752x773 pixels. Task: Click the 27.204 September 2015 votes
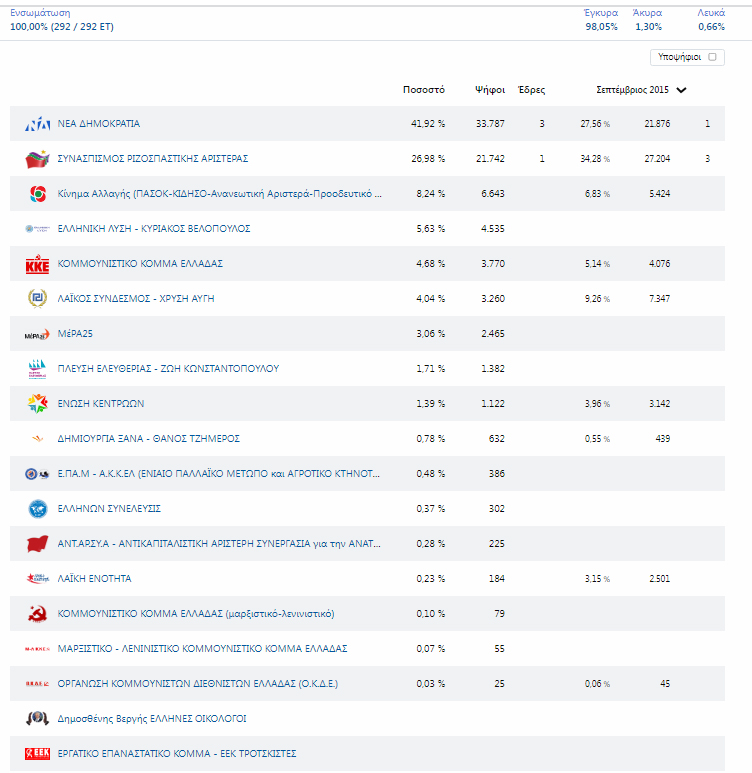(x=657, y=159)
